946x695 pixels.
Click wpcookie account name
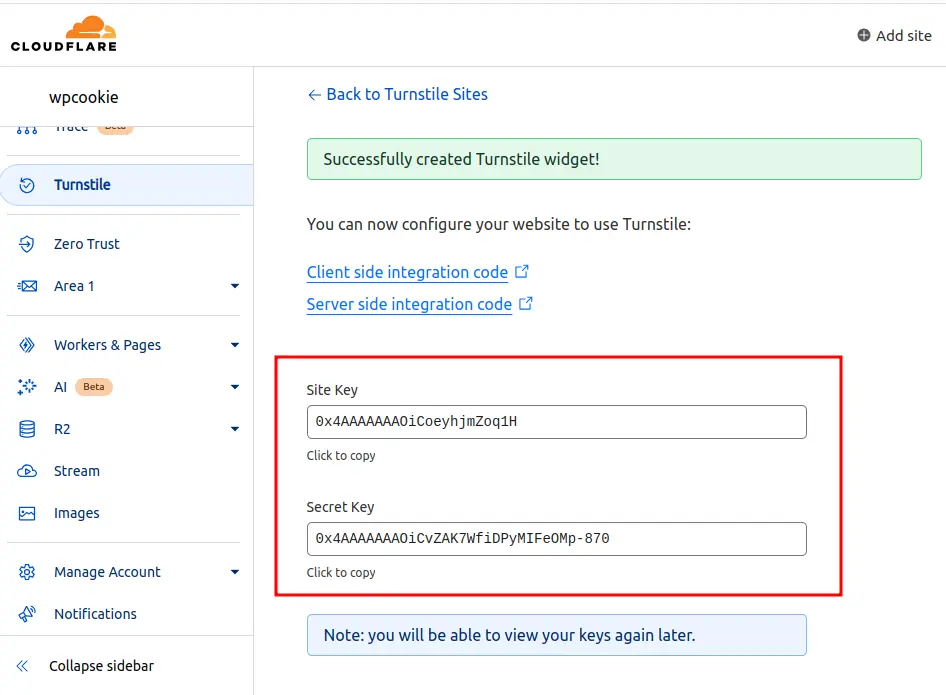tap(84, 97)
